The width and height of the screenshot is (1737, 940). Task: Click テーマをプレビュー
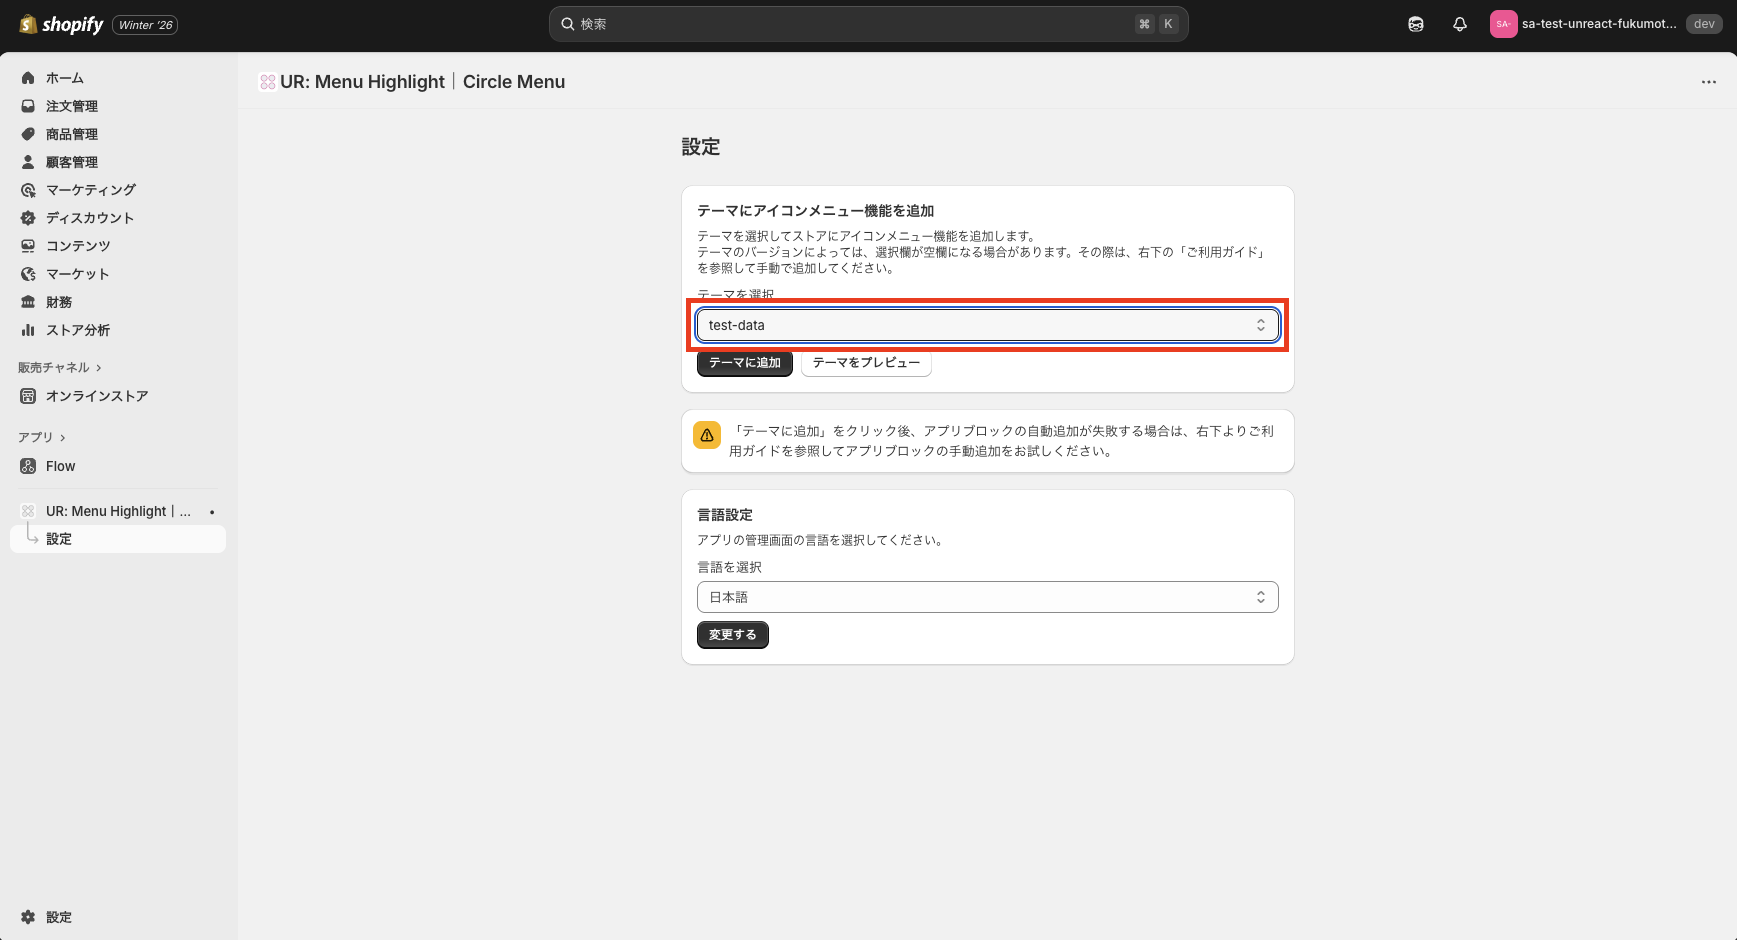pyautogui.click(x=866, y=363)
